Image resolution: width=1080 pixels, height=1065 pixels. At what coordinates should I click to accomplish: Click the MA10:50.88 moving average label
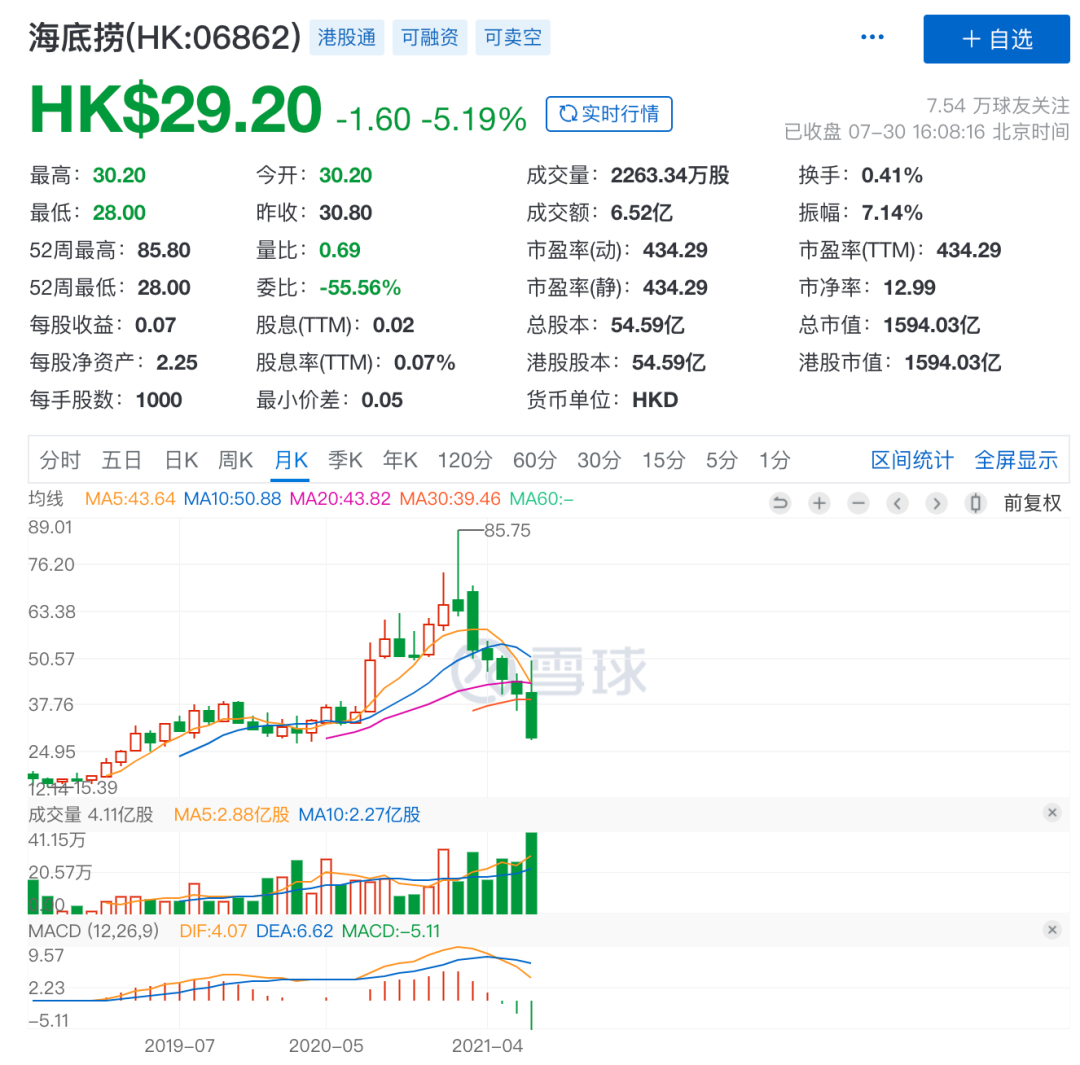232,499
